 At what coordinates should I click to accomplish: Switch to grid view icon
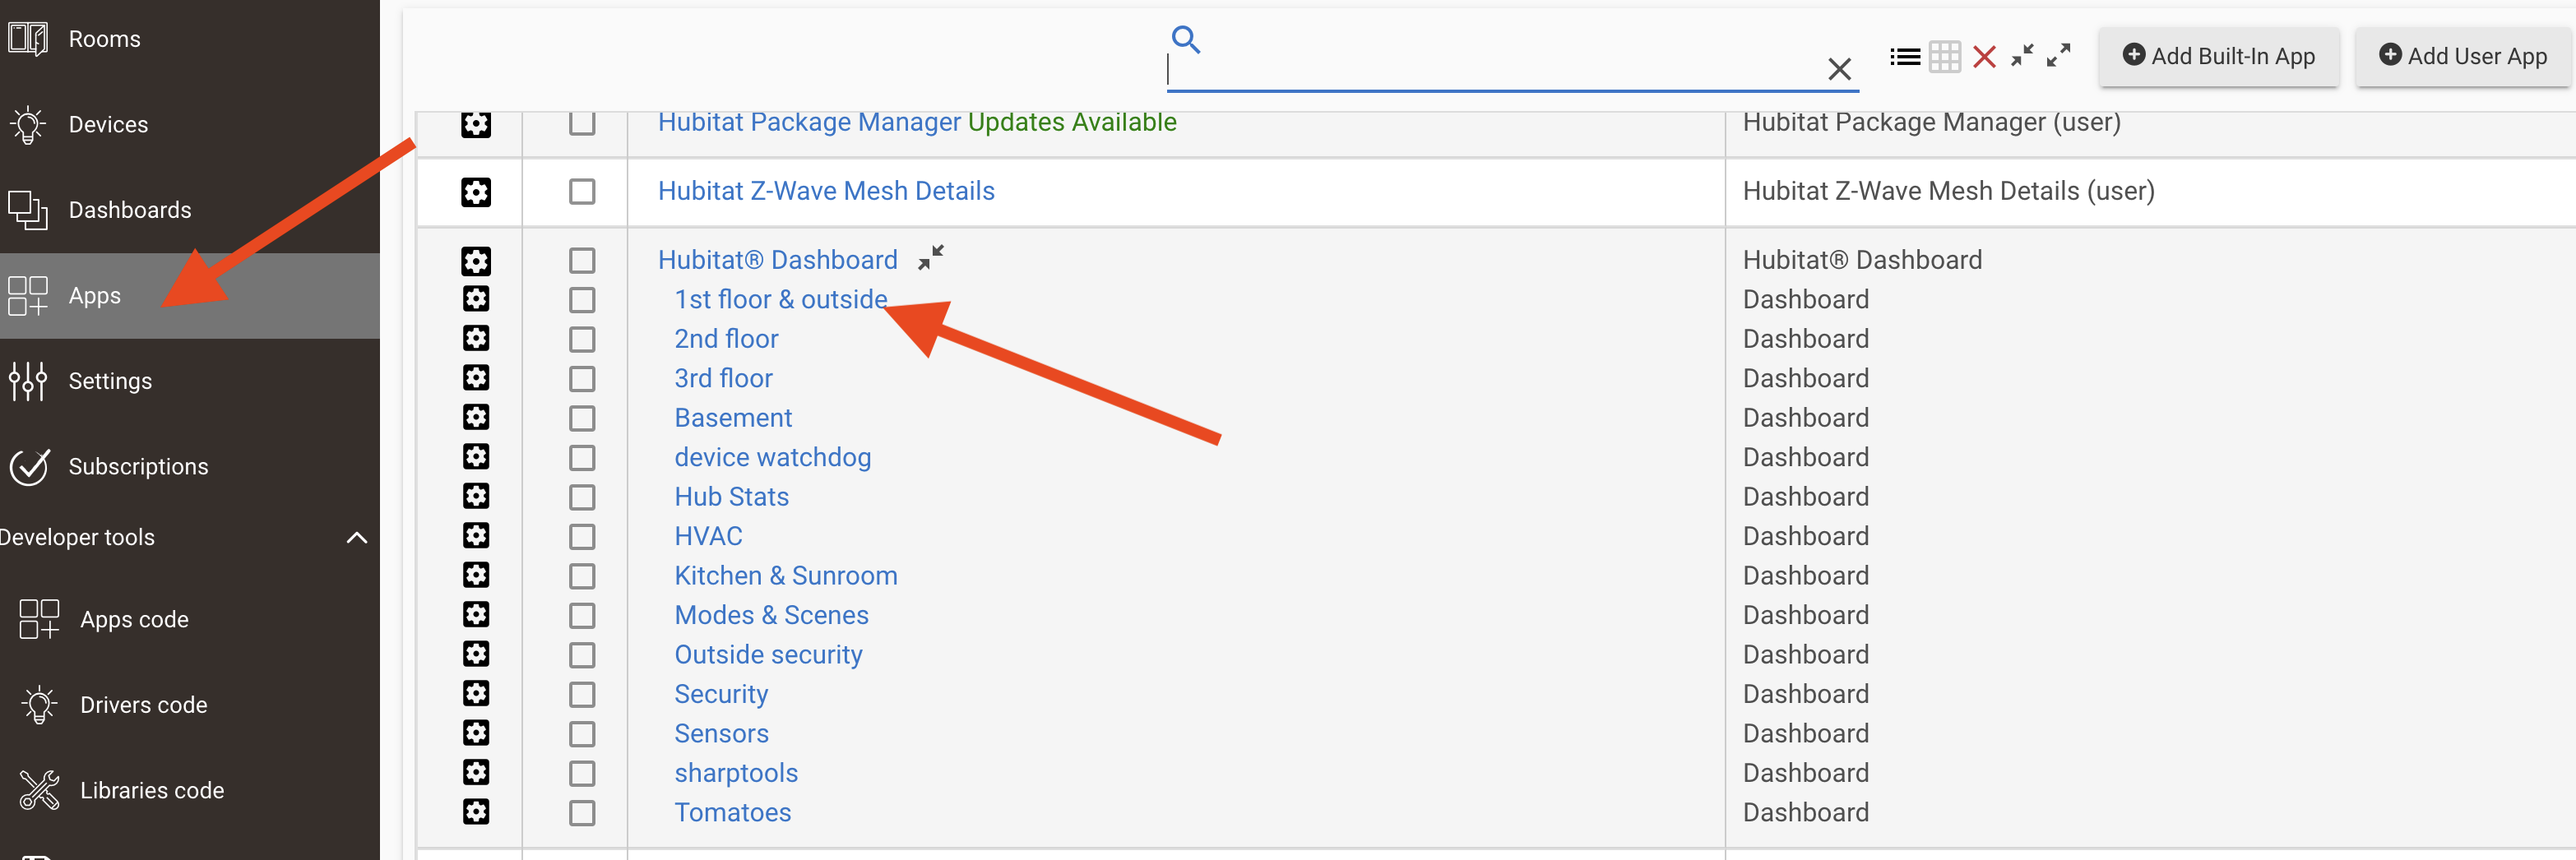pyautogui.click(x=1945, y=57)
